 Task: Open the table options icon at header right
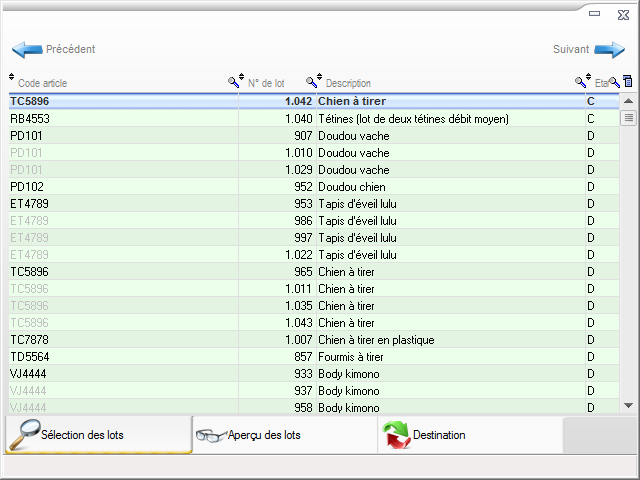point(628,83)
